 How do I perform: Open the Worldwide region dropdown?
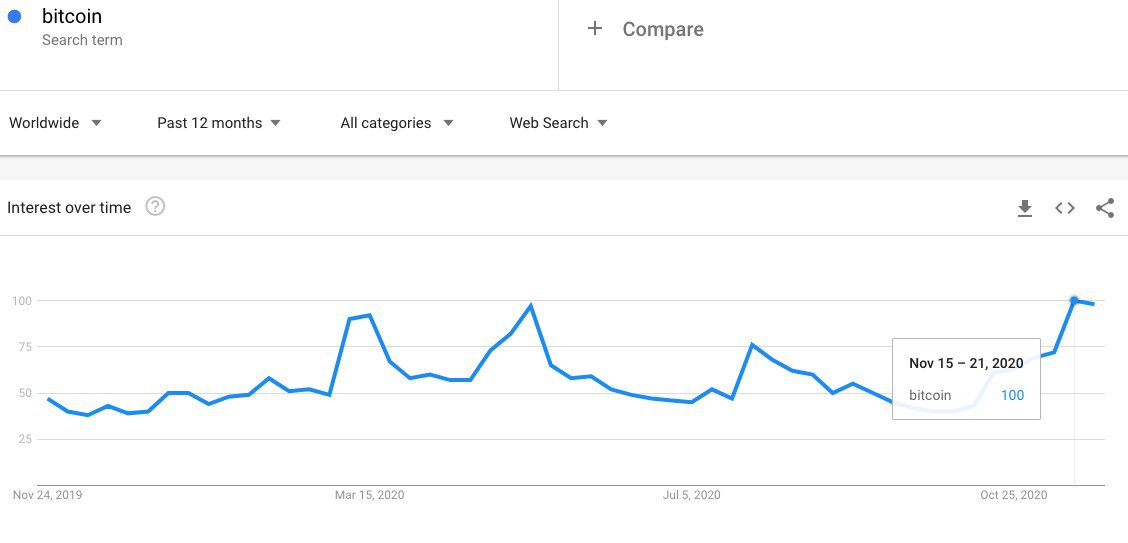(56, 123)
